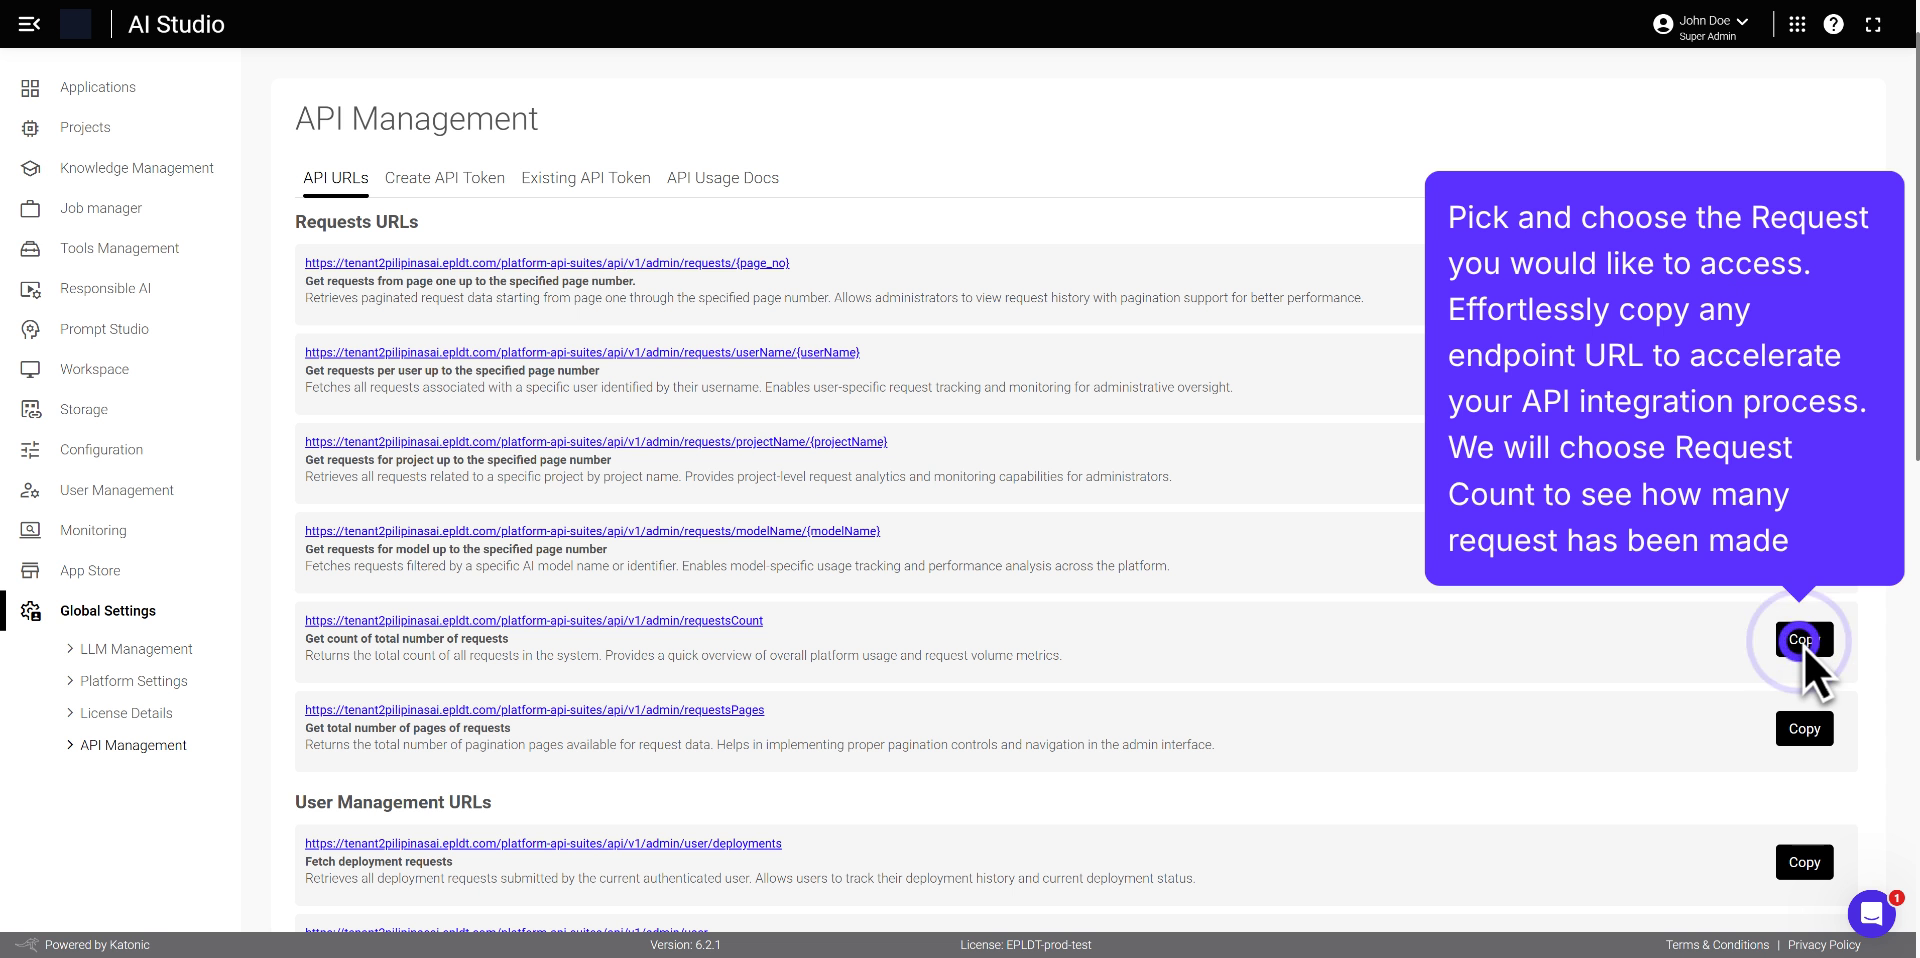Launch Prompt Studio
Screen dimensions: 1920x958
(x=104, y=329)
